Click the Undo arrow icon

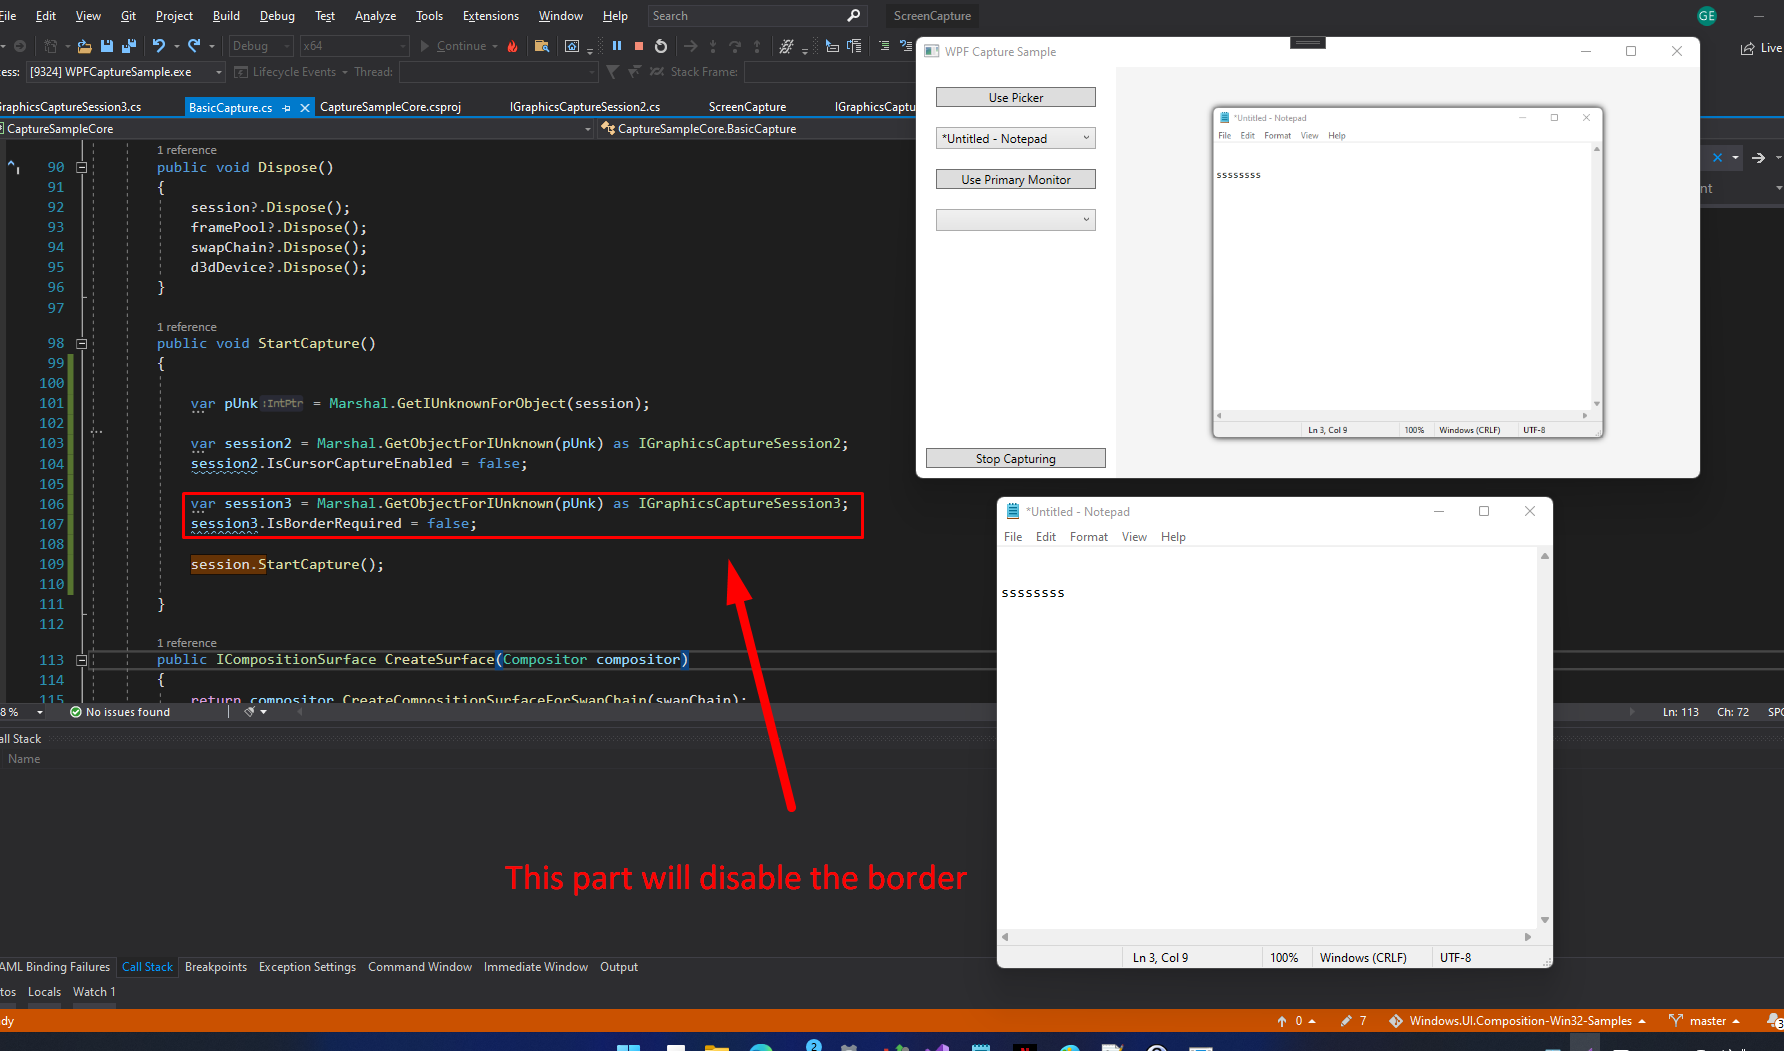[x=158, y=46]
